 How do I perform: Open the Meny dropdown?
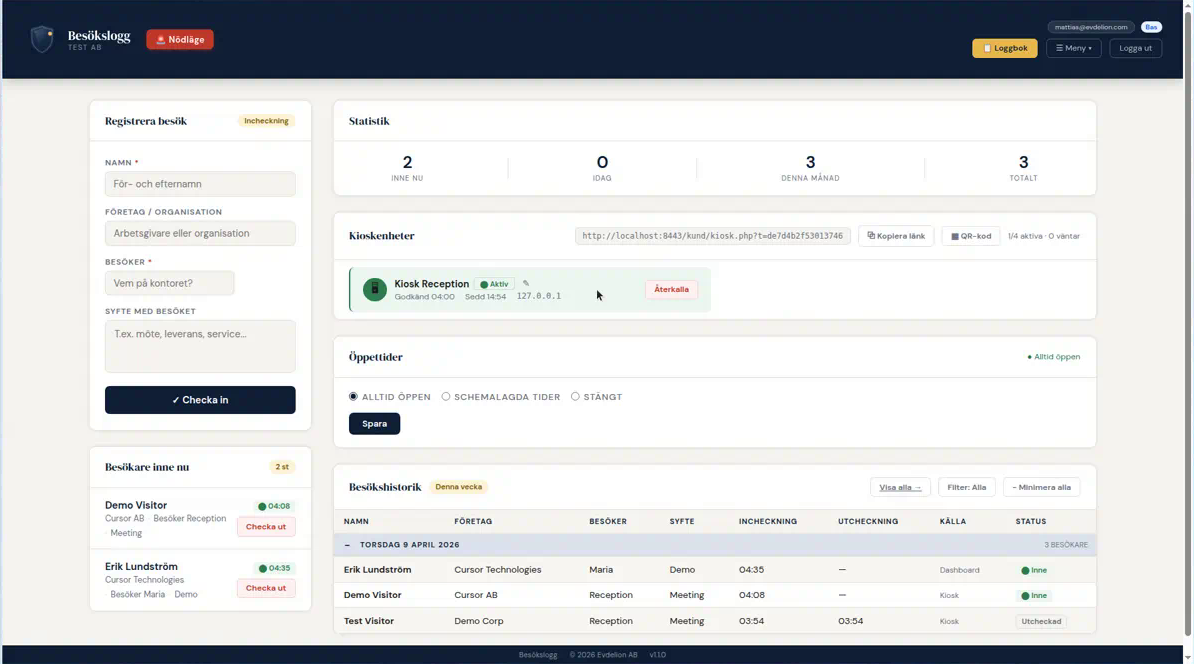(x=1073, y=47)
